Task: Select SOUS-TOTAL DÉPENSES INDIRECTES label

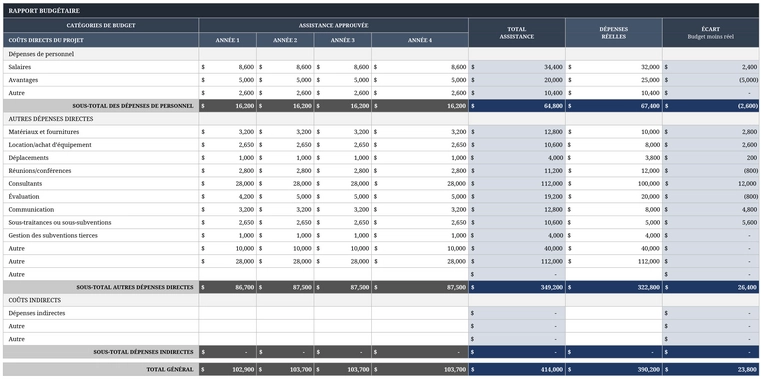Action: pos(101,352)
